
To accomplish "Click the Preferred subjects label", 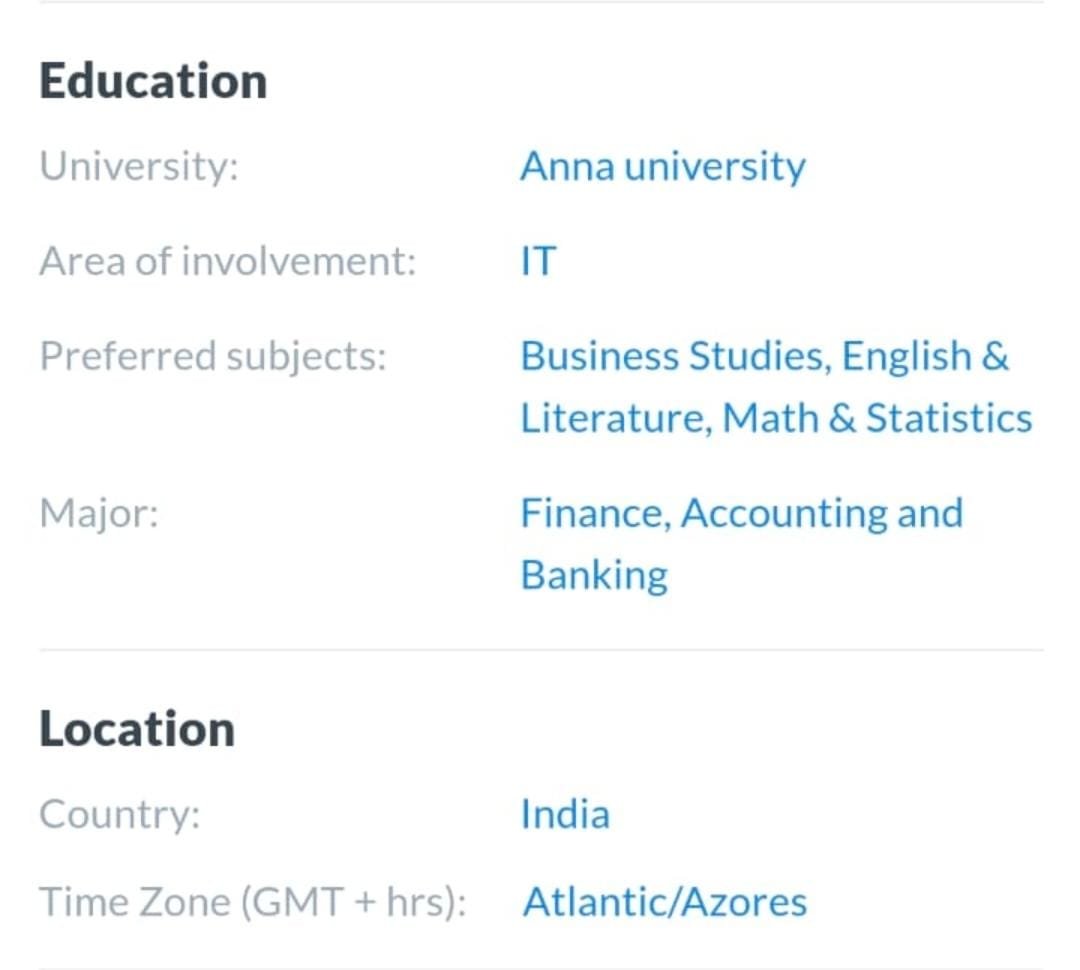I will 213,357.
